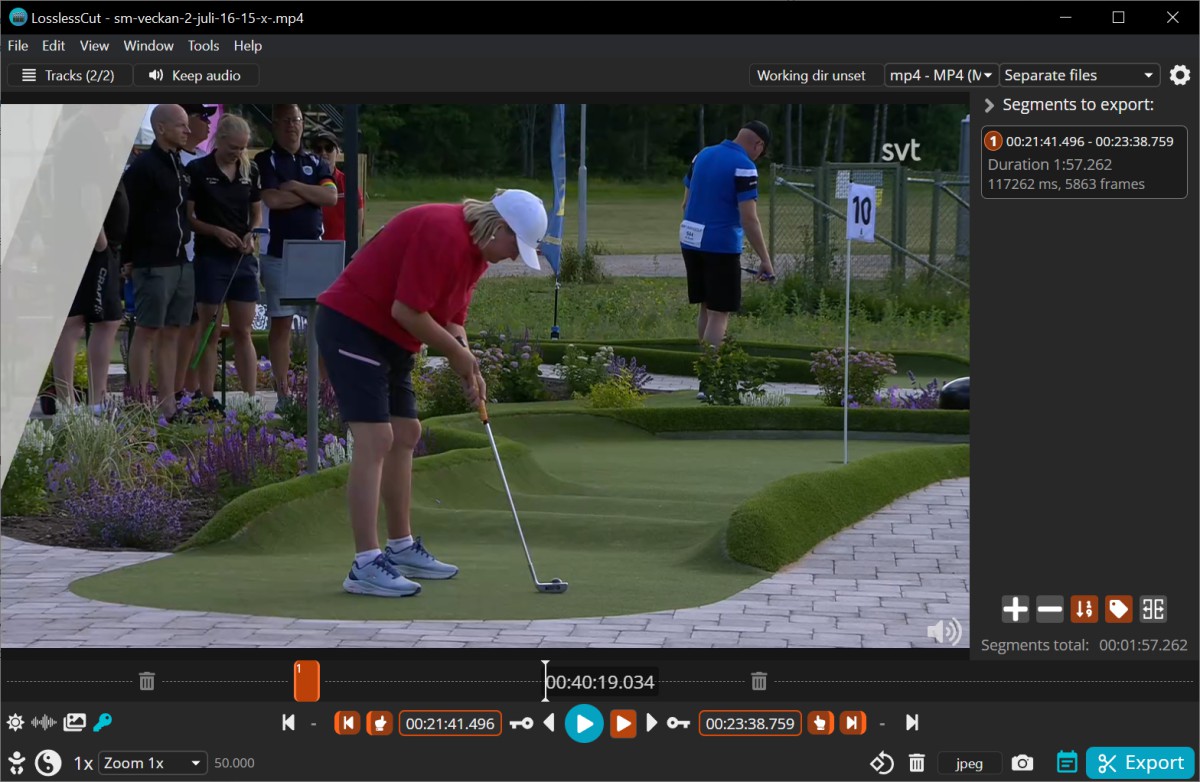This screenshot has height=782, width=1200.
Task: Capture a frame snapshot with the camera icon
Action: (1021, 764)
